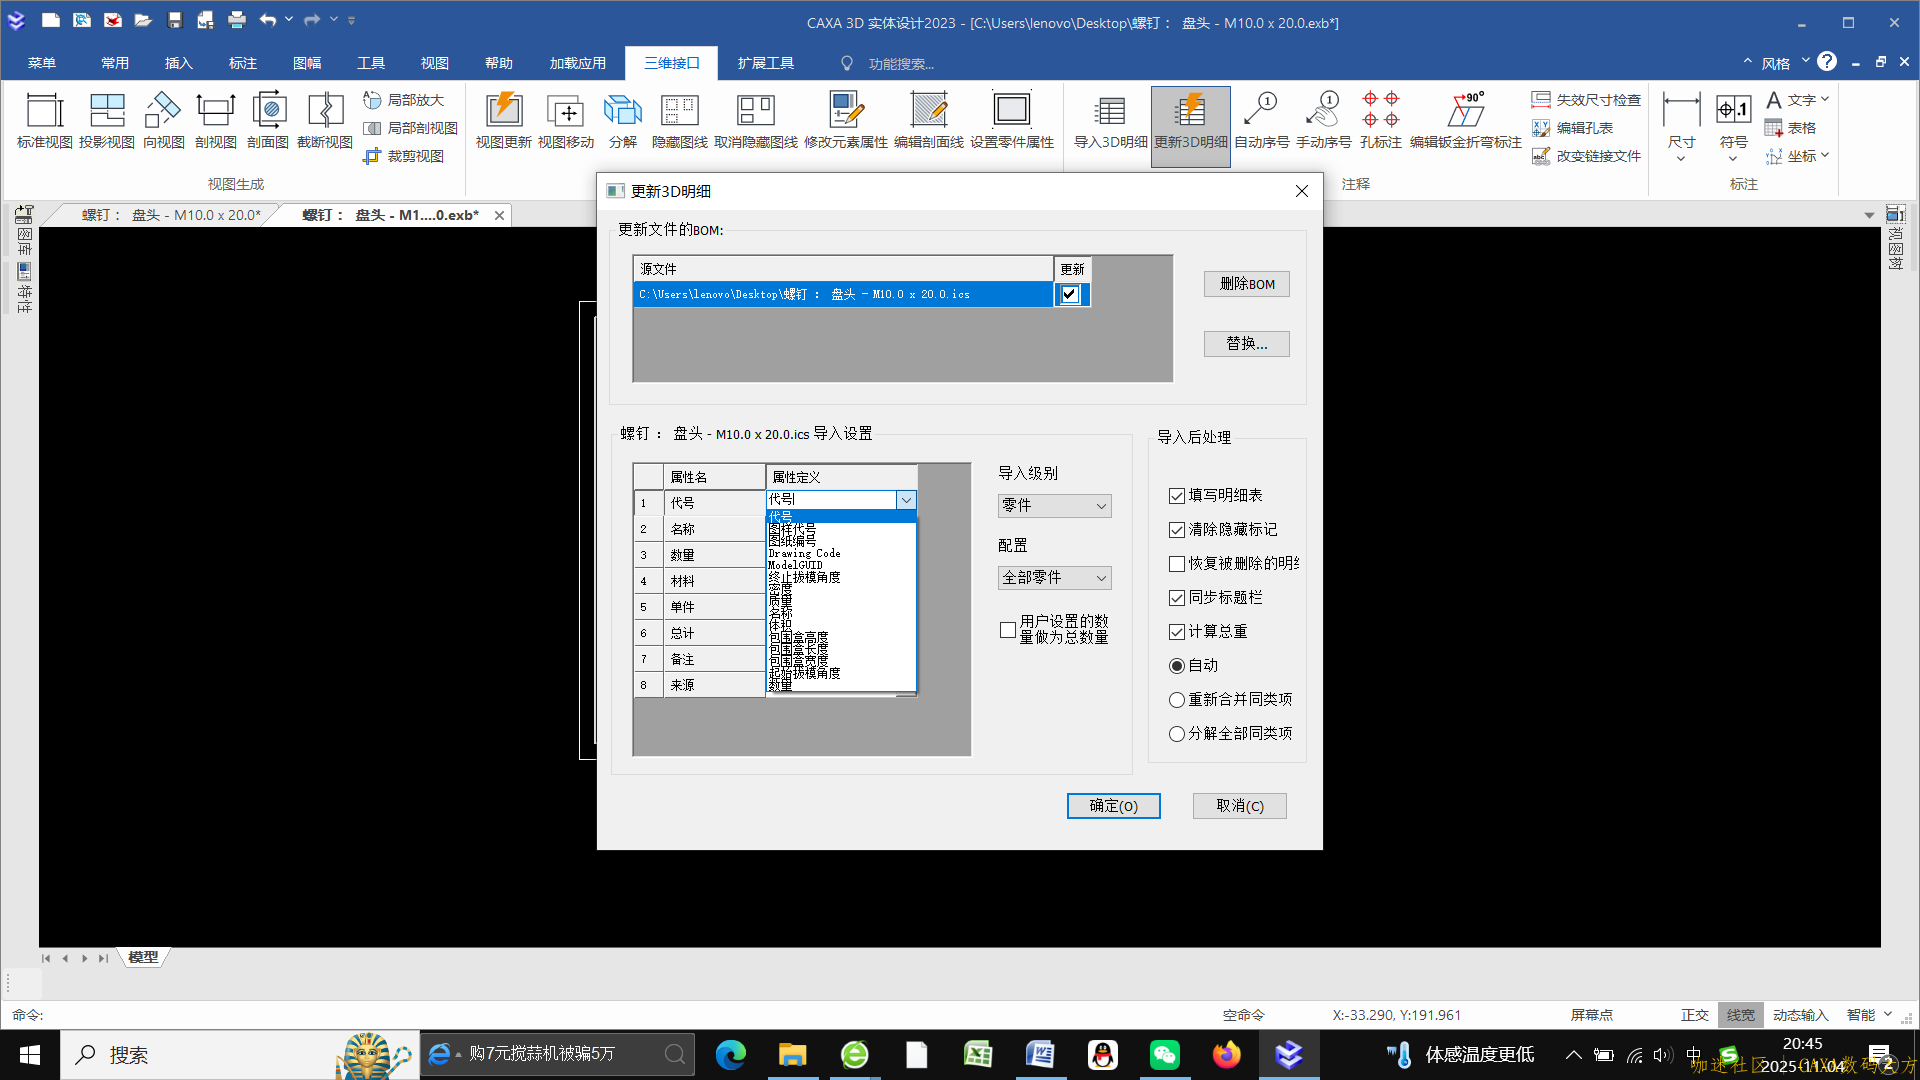The width and height of the screenshot is (1920, 1080).
Task: Select Drawing Code from attribute dropdown list
Action: point(803,553)
